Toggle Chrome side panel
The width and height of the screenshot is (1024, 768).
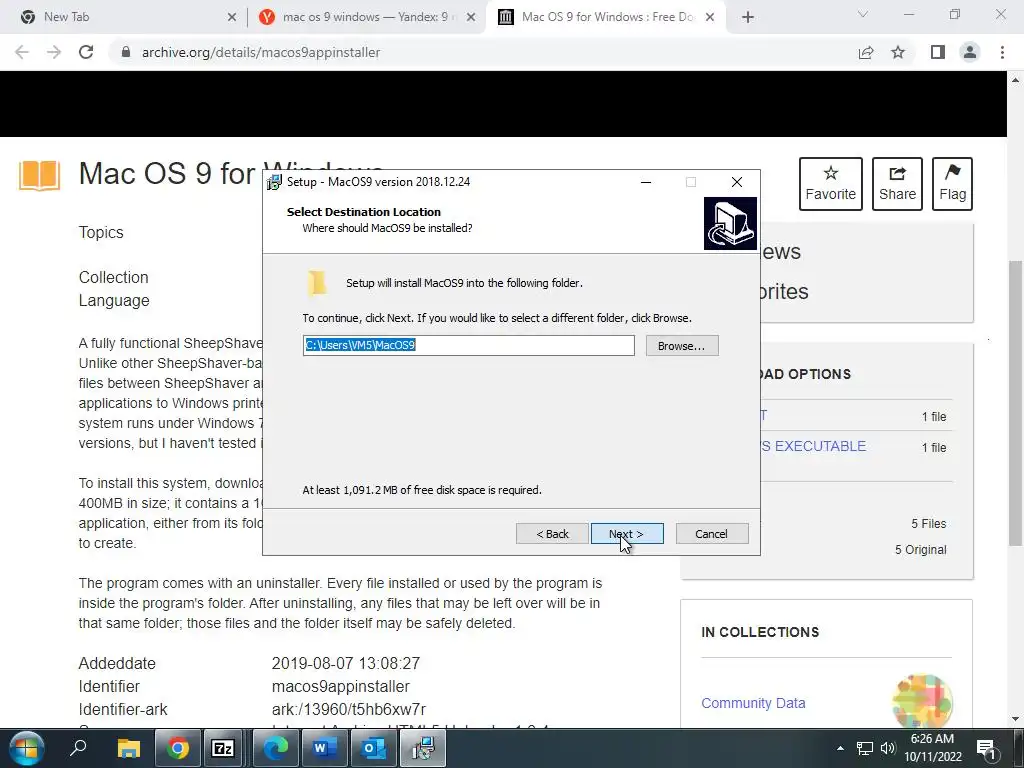pos(938,52)
